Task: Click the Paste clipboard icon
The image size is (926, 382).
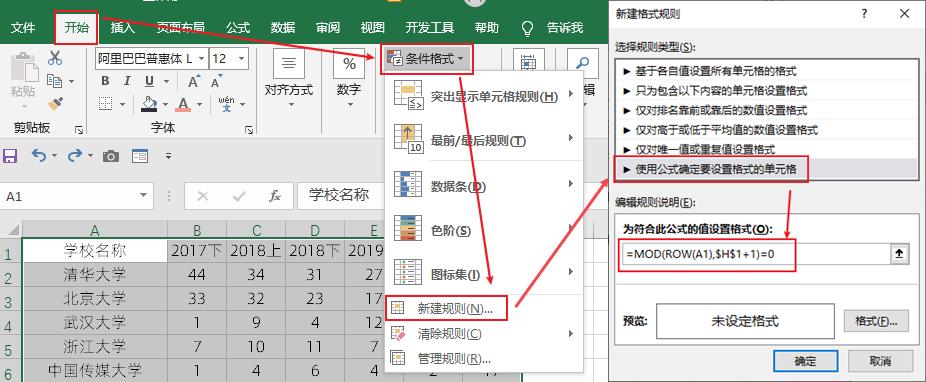Action: click(24, 66)
